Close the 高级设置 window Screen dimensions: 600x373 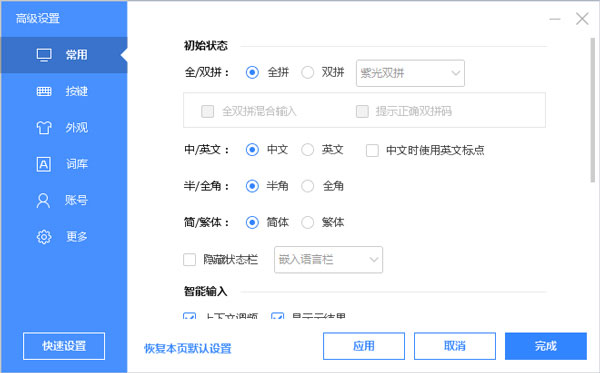582,18
